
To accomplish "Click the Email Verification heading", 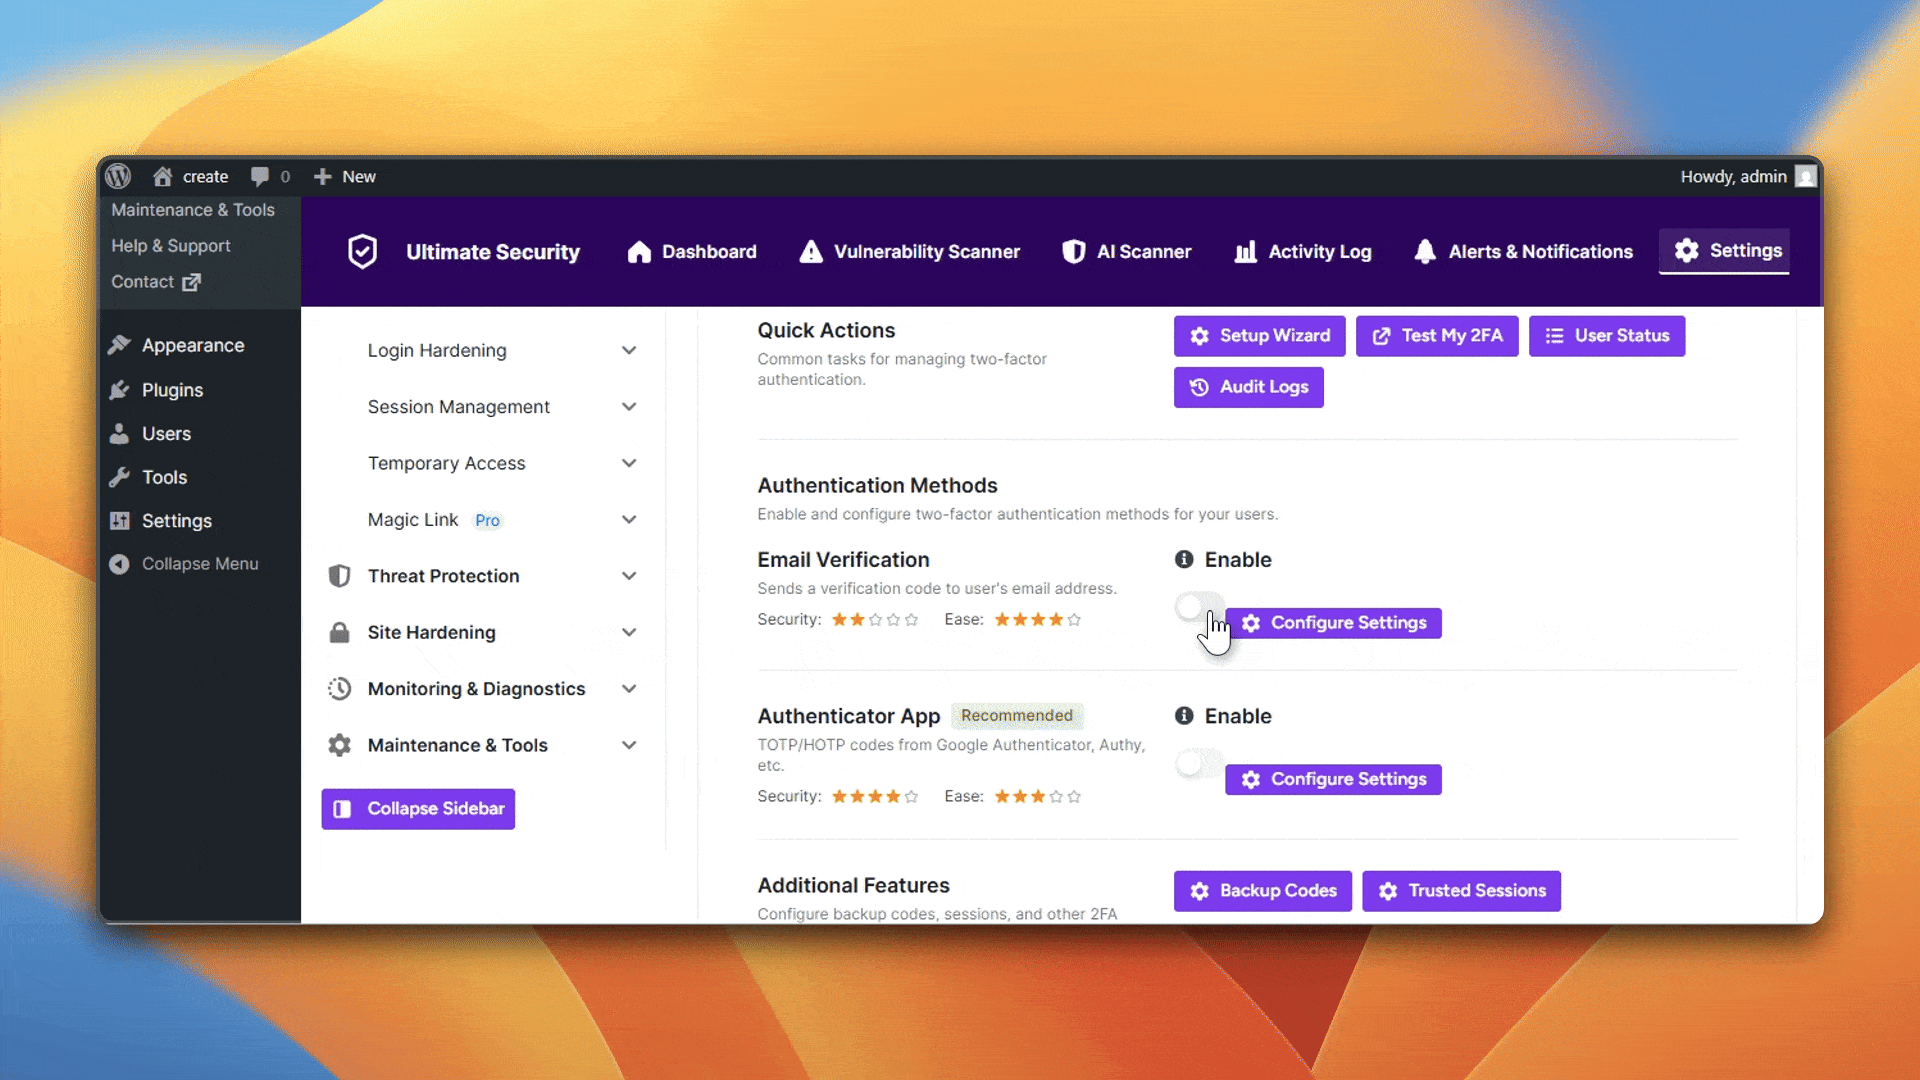I will 844,560.
